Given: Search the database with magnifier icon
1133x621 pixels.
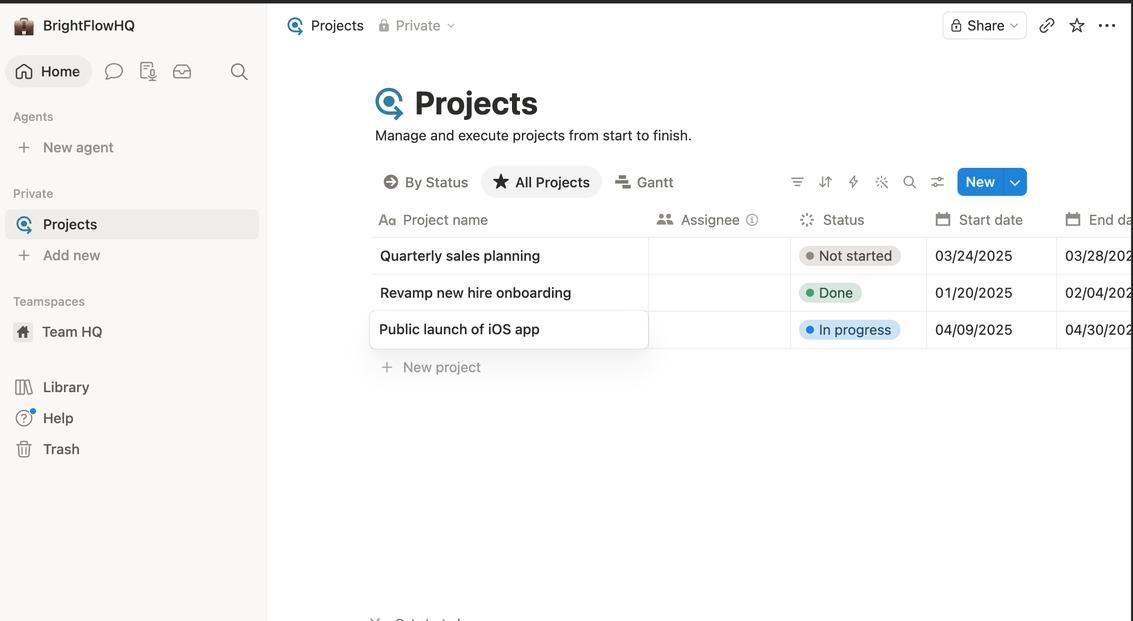Looking at the screenshot, I should tap(910, 182).
